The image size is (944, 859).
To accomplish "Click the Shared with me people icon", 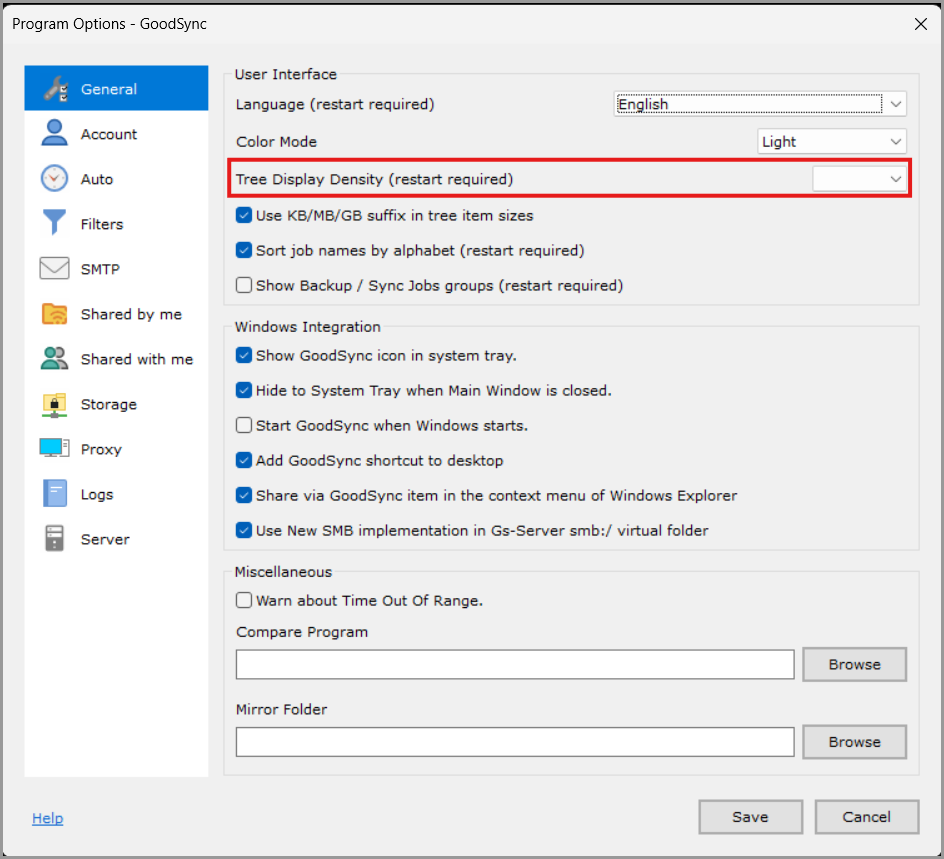I will pos(54,359).
